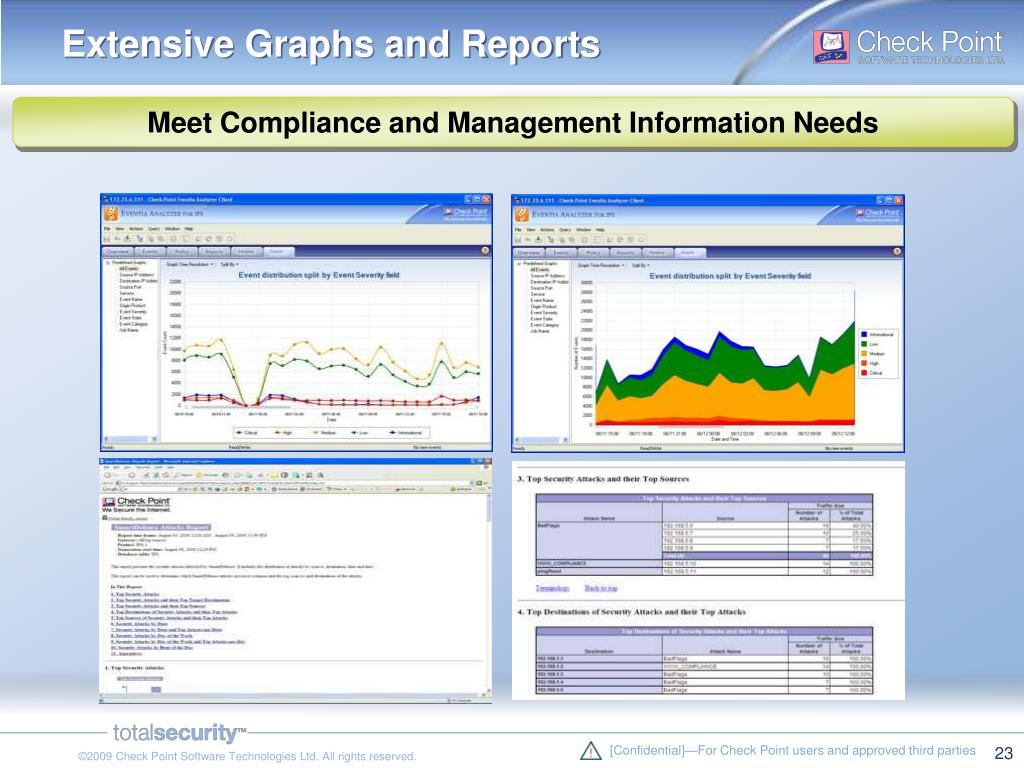The image size is (1024, 768).
Task: Open '6. Security Attacks by Date' report link
Action: (x=139, y=624)
